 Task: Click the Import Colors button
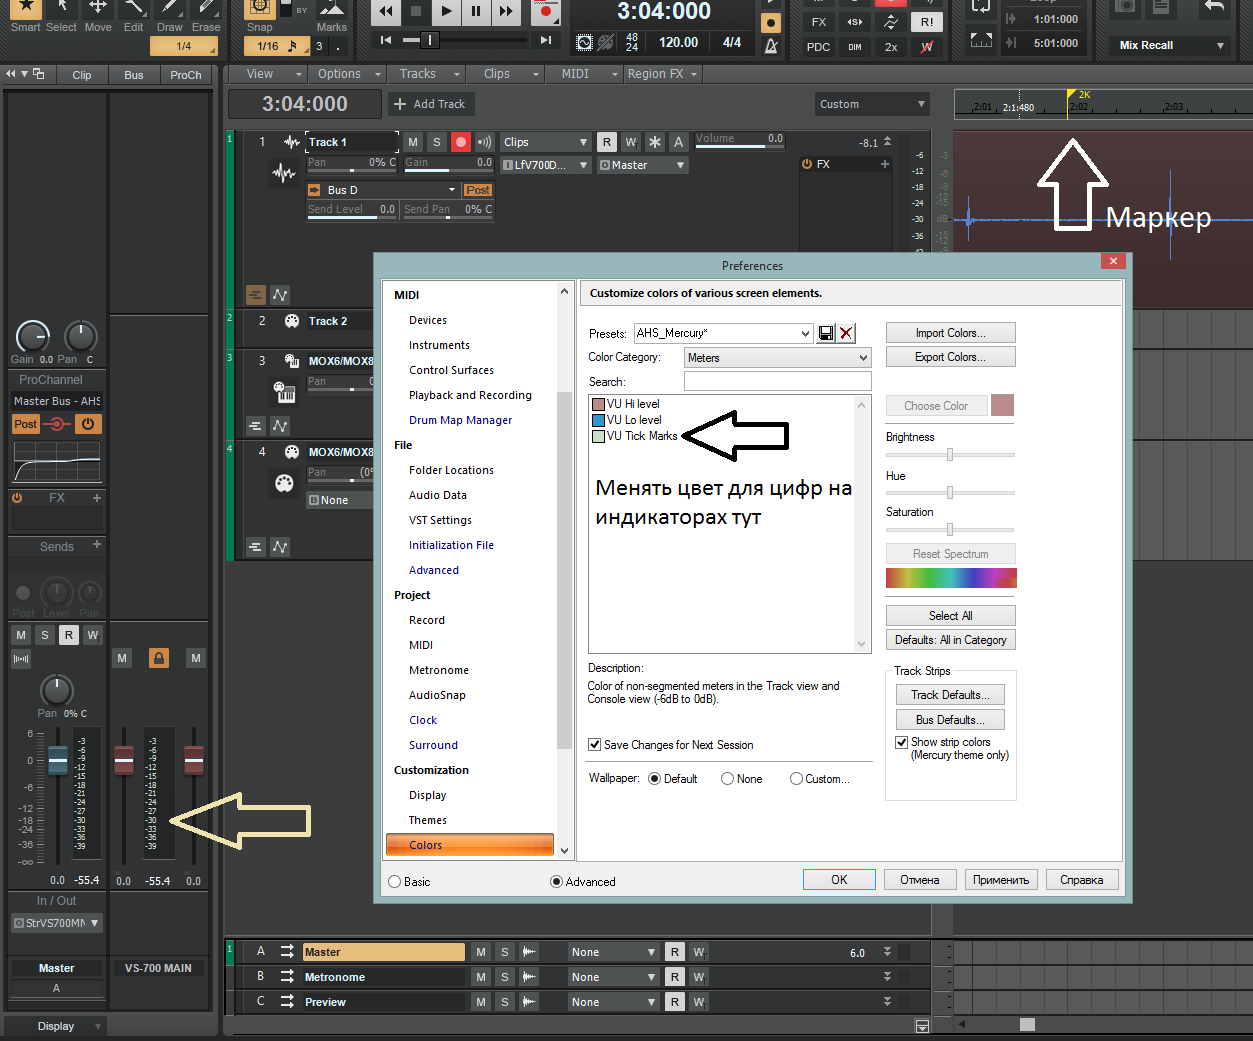coord(950,333)
